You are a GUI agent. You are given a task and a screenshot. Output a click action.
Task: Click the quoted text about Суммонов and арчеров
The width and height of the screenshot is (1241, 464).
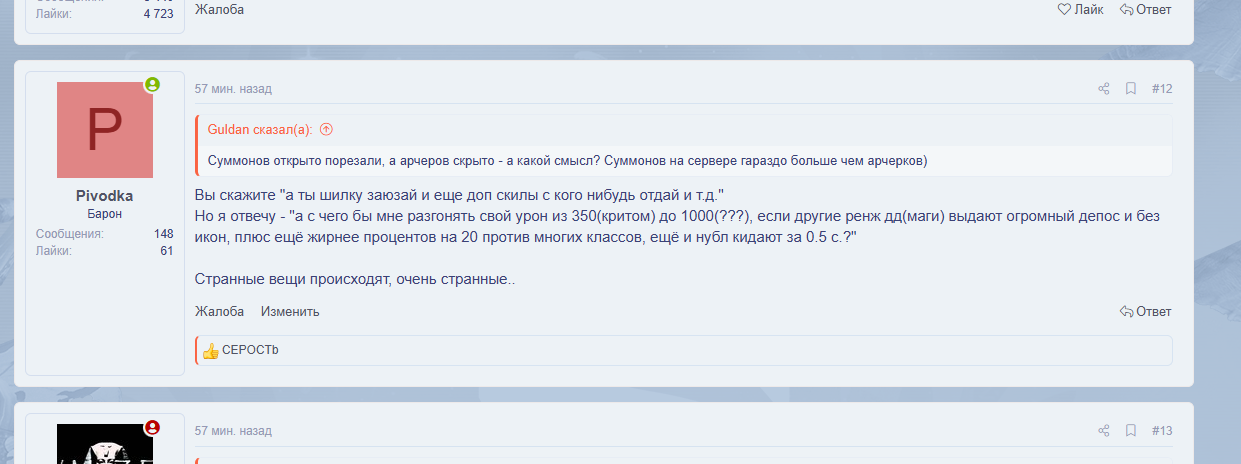(568, 160)
